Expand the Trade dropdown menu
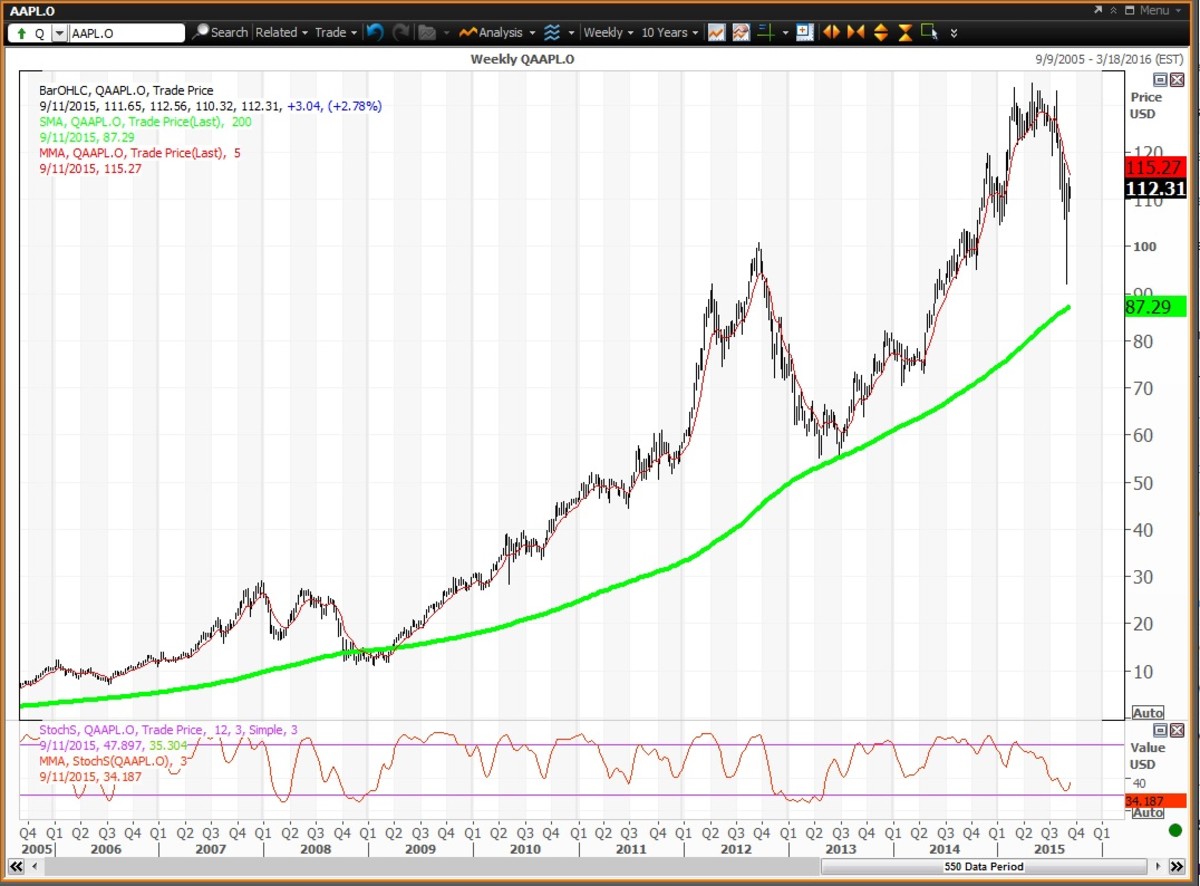The image size is (1200, 886). (x=335, y=32)
